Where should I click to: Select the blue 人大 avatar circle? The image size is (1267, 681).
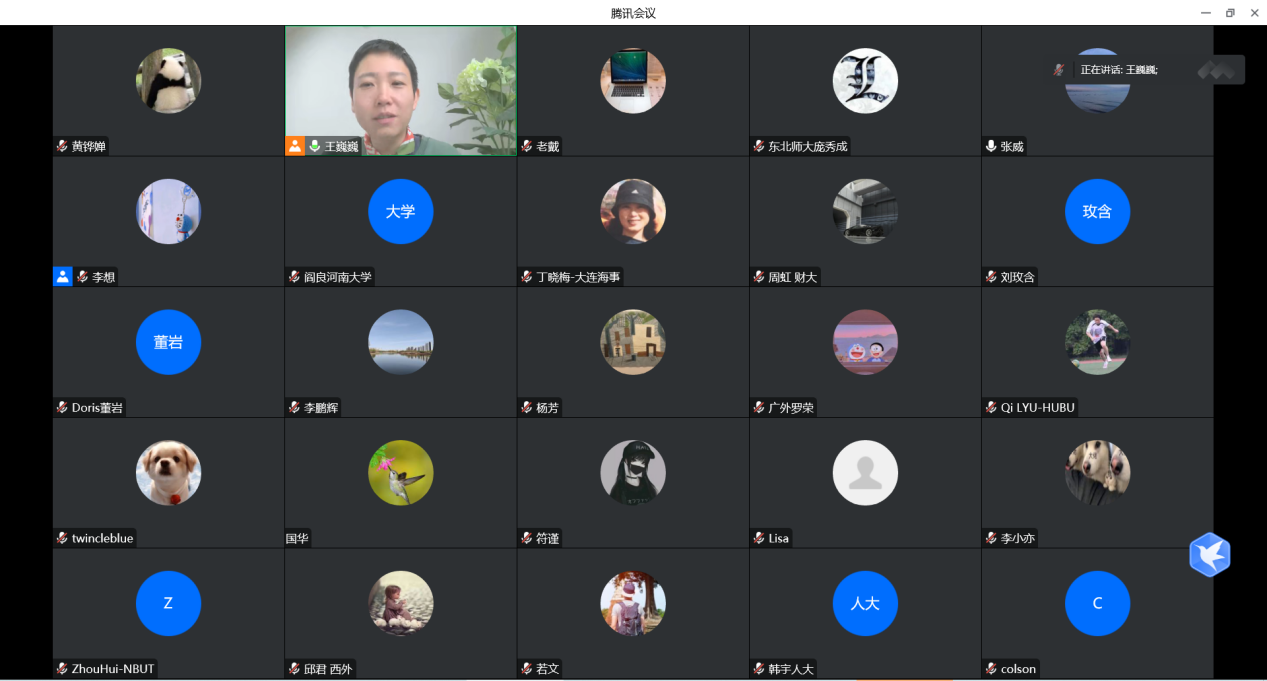coord(865,604)
